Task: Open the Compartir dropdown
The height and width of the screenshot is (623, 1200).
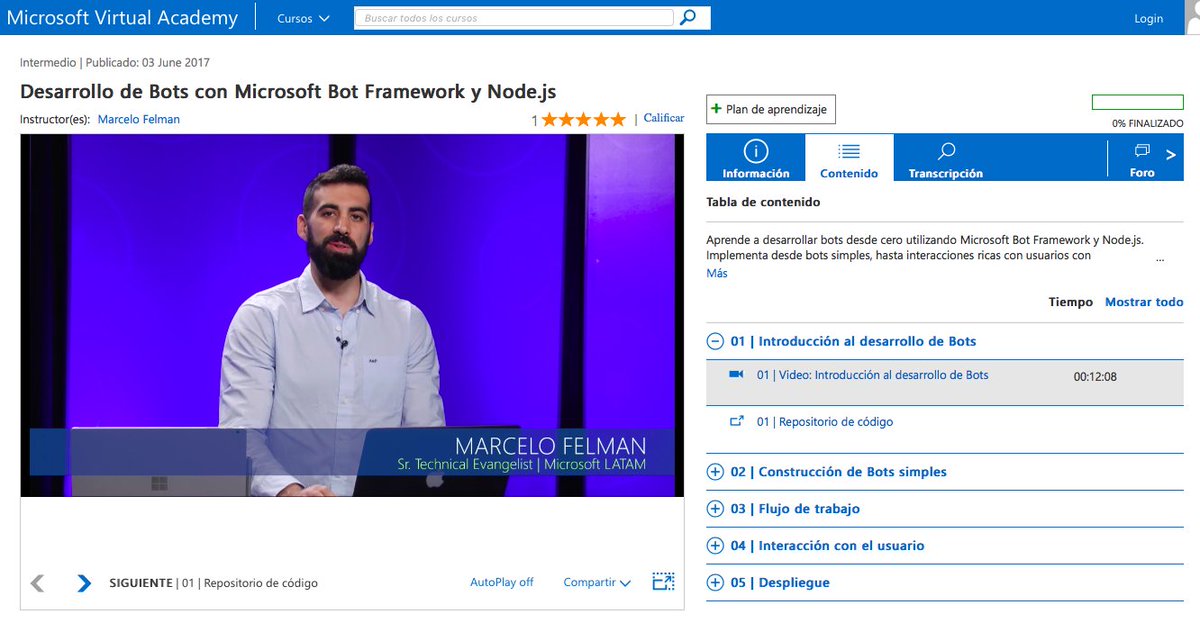Action: click(597, 582)
